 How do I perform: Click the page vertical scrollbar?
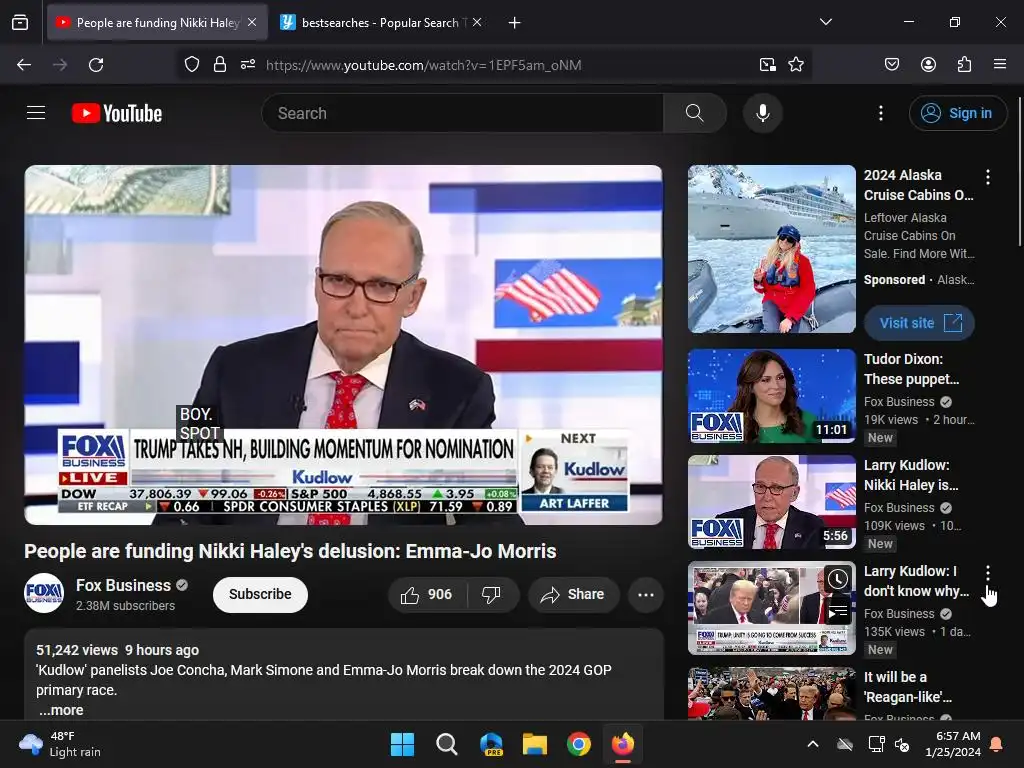point(1020,171)
